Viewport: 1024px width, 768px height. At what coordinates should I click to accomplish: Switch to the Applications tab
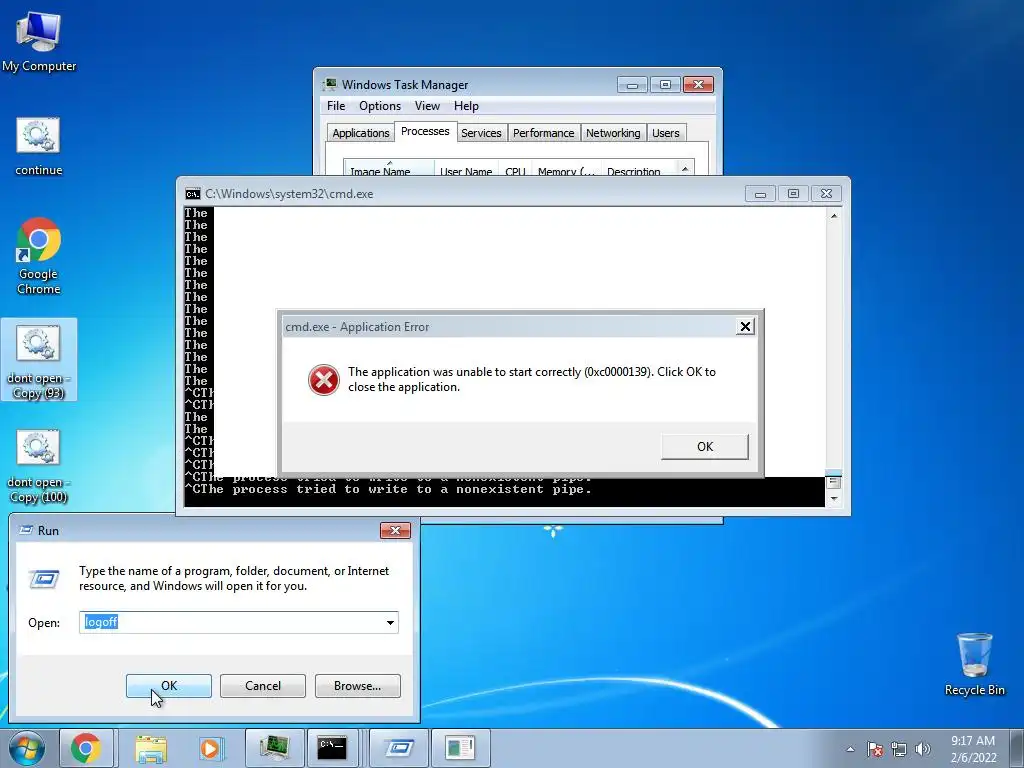[360, 133]
